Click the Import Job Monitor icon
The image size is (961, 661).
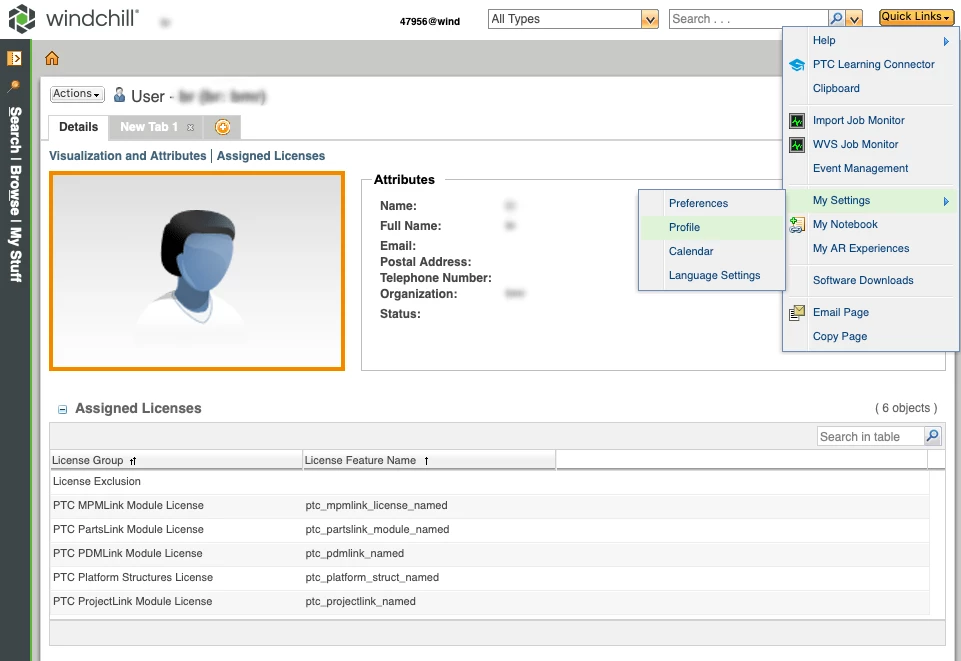coord(797,121)
